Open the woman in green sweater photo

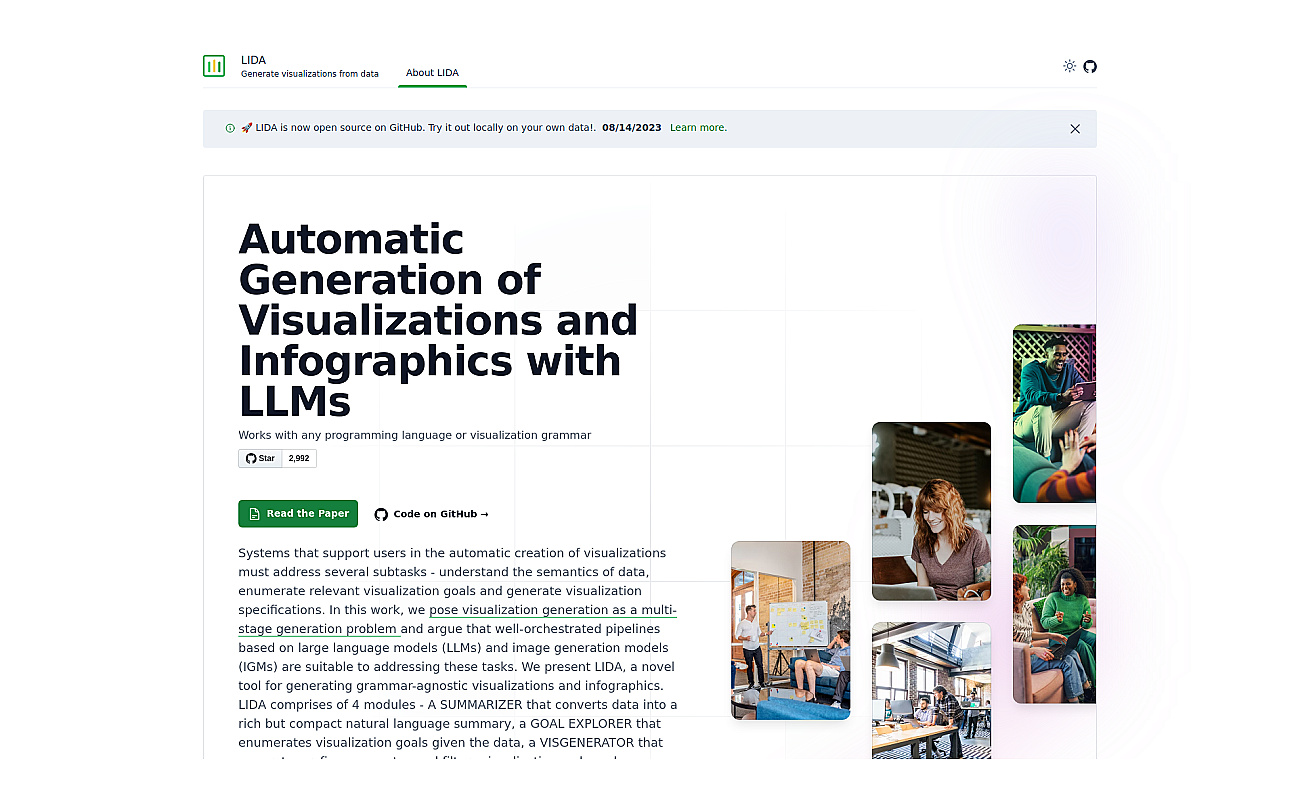pos(1054,614)
